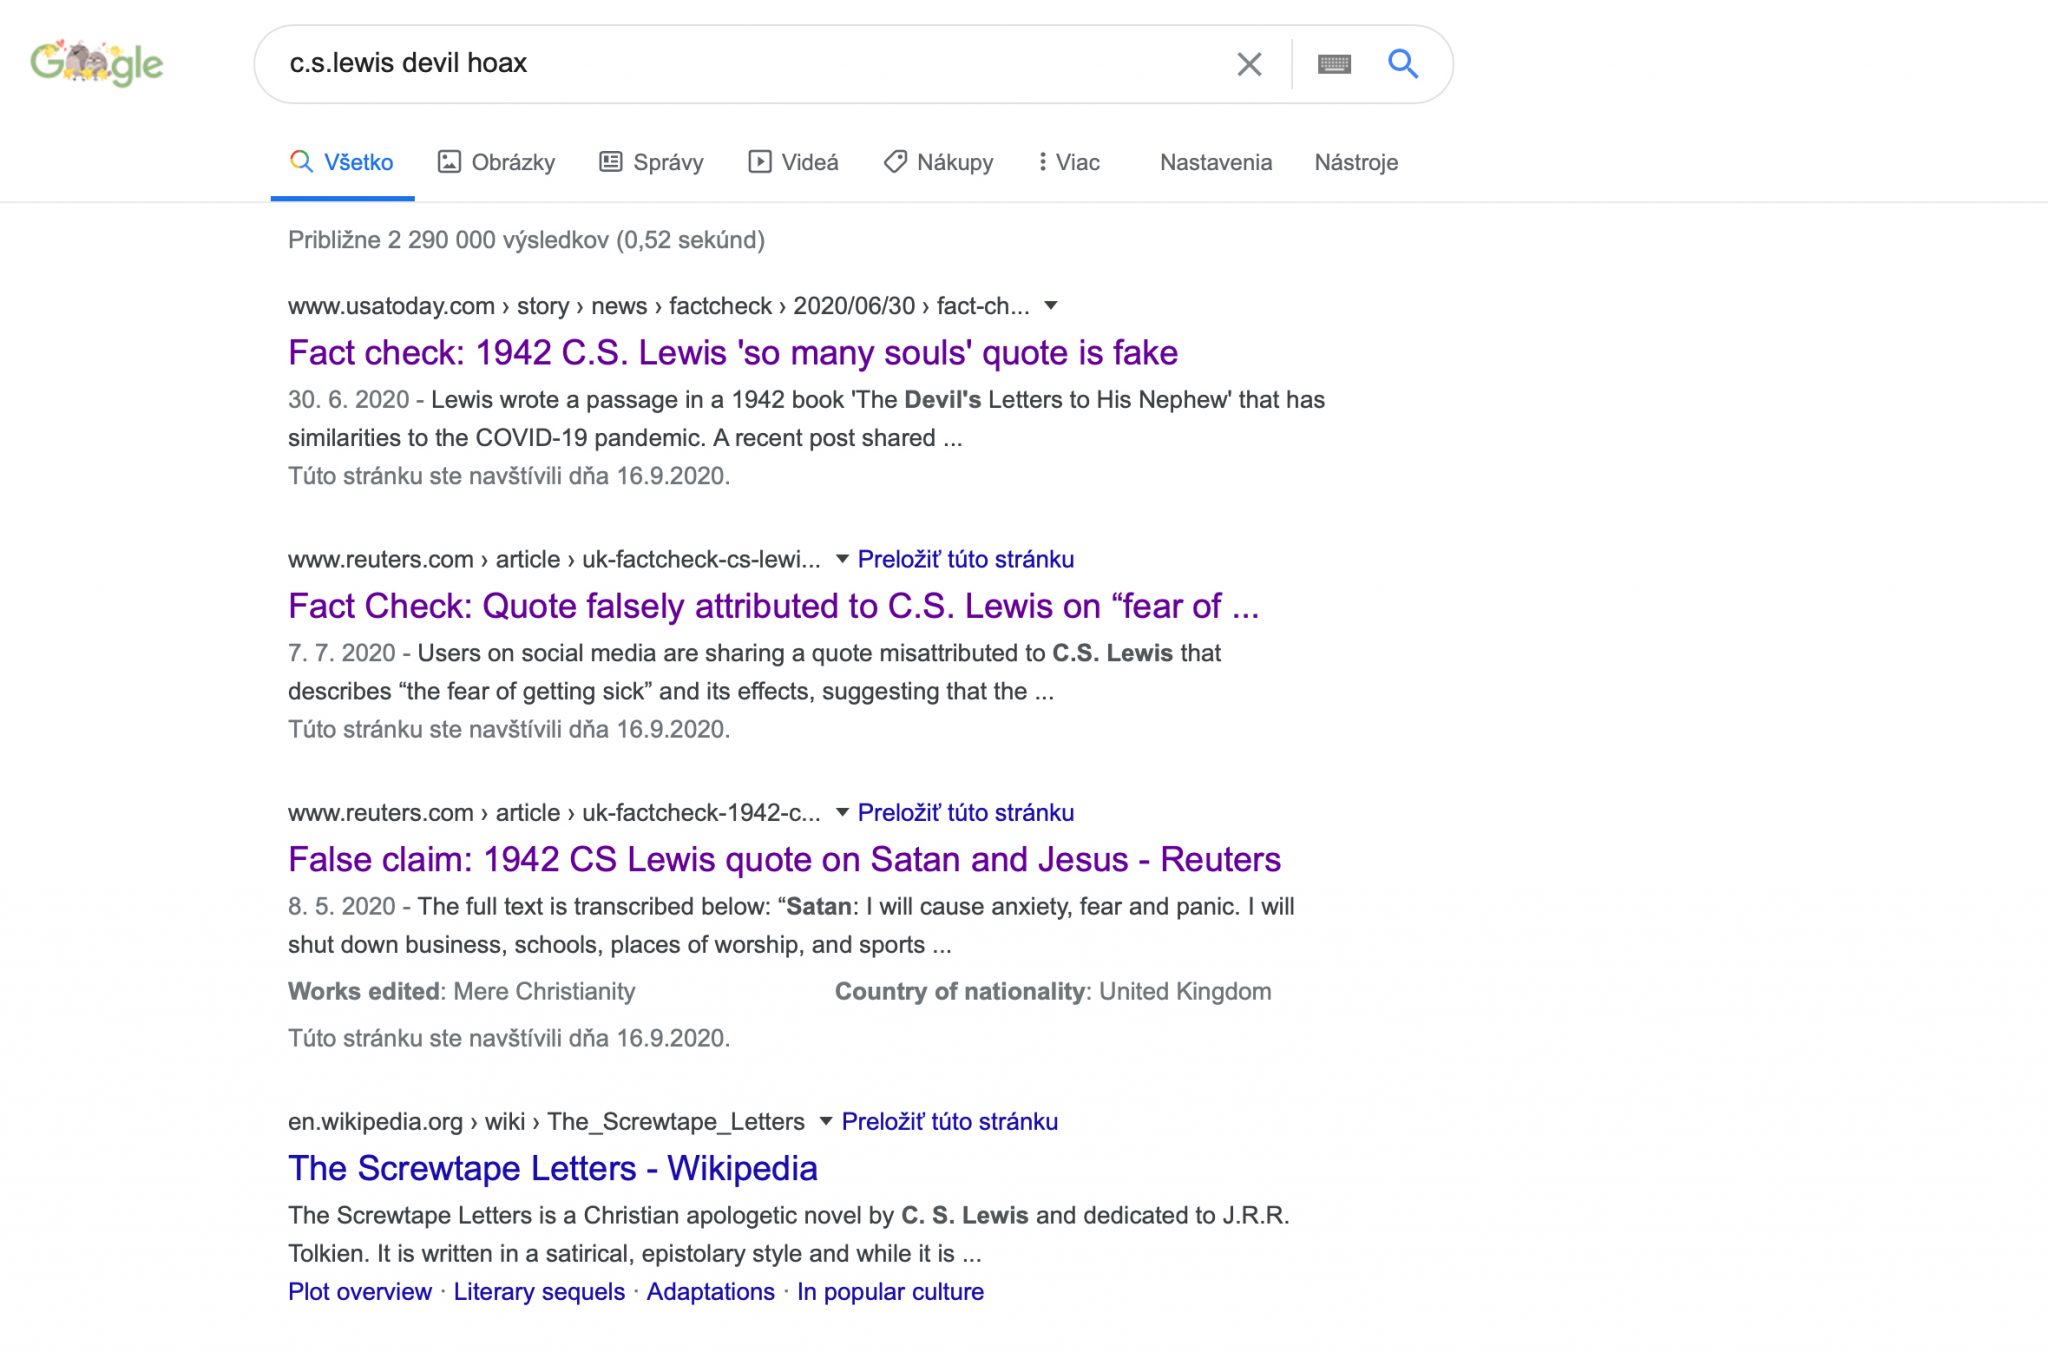
Task: Expand dropdown arrow next to Wikipedia URL
Action: [x=826, y=1121]
